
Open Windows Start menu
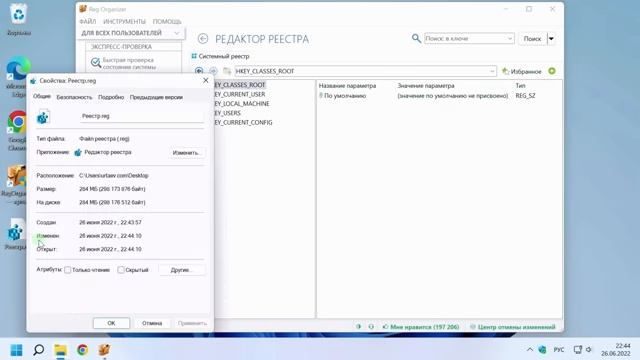click(x=16, y=350)
